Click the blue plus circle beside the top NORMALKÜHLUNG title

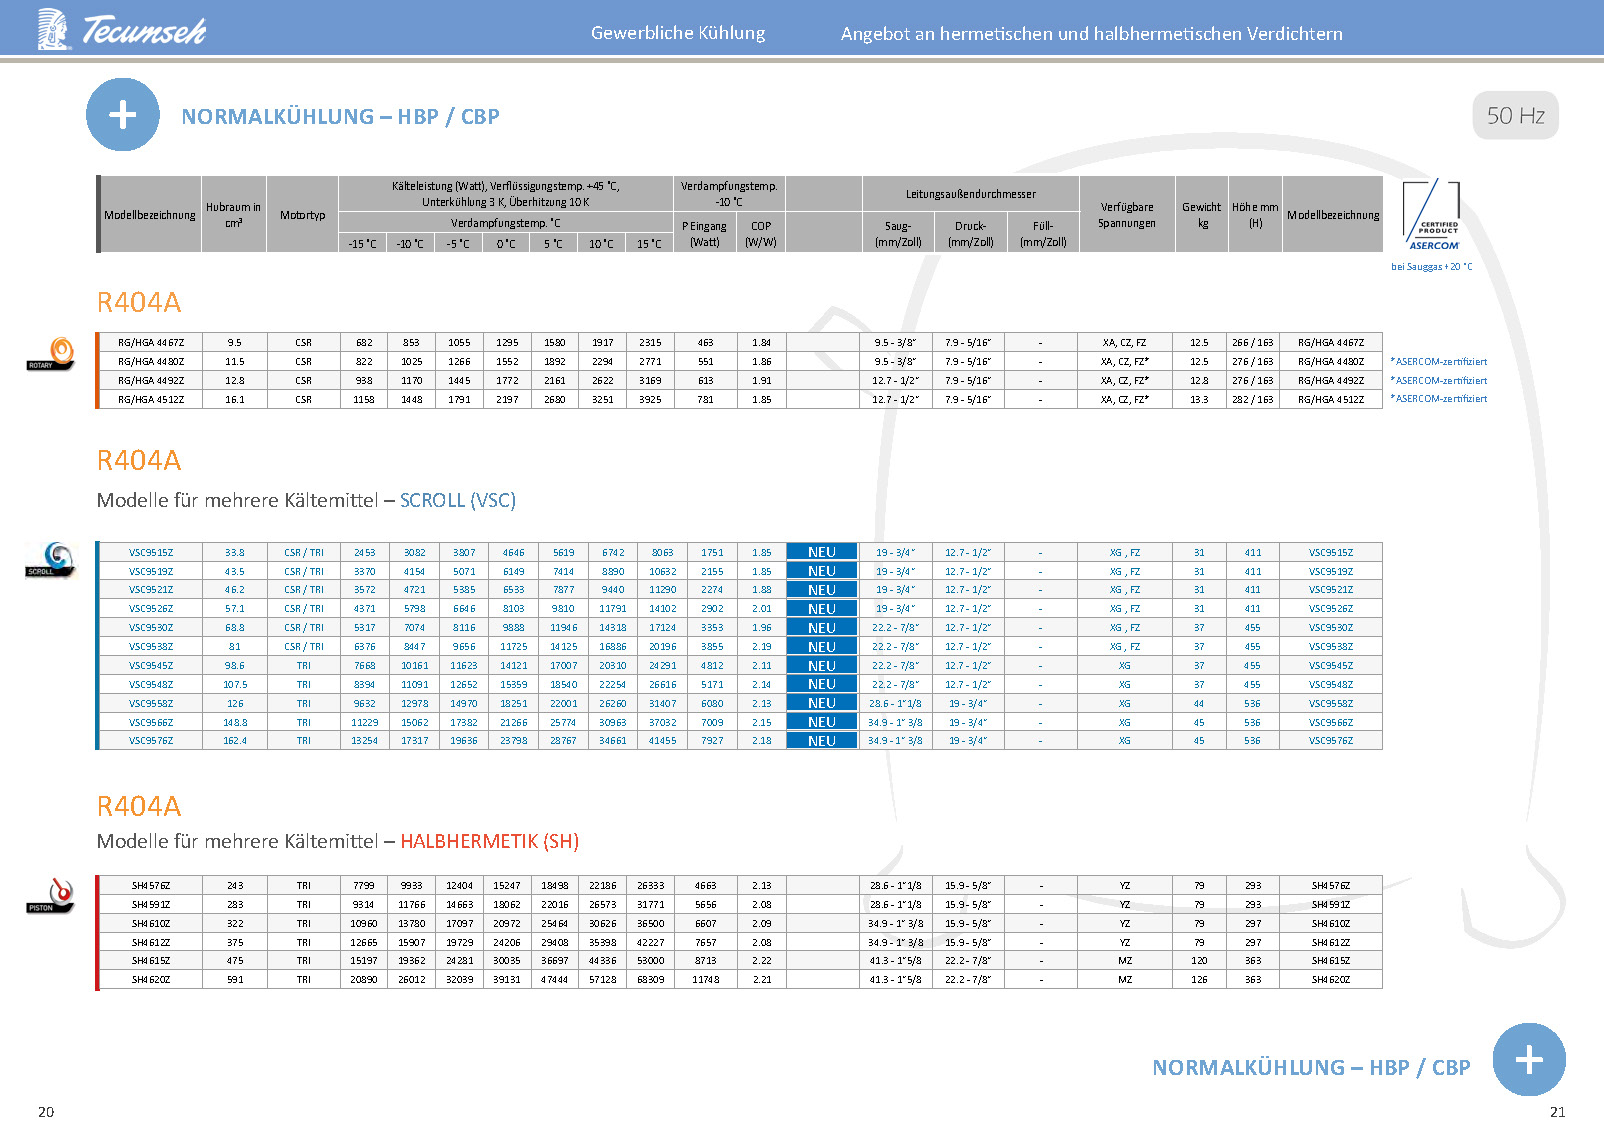pos(123,115)
